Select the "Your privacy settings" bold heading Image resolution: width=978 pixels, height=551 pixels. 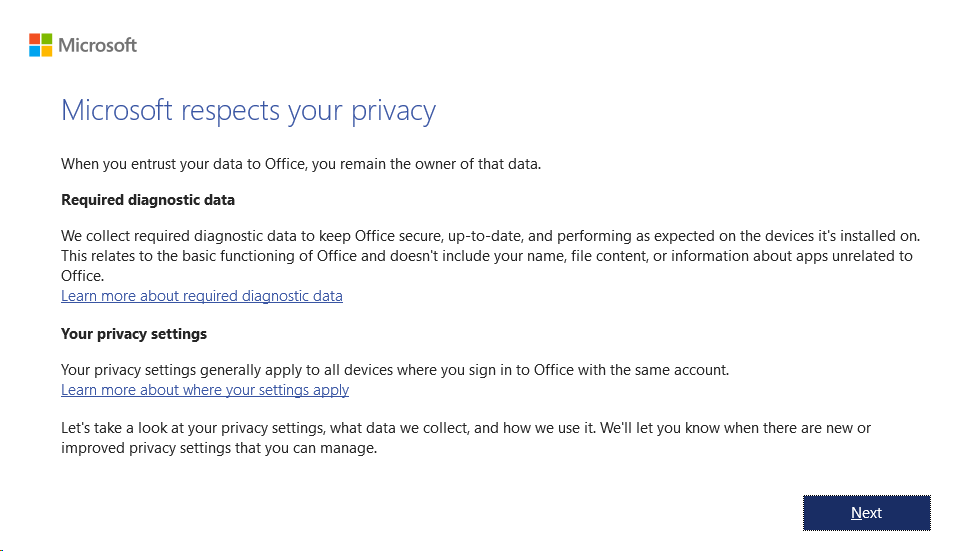133,334
